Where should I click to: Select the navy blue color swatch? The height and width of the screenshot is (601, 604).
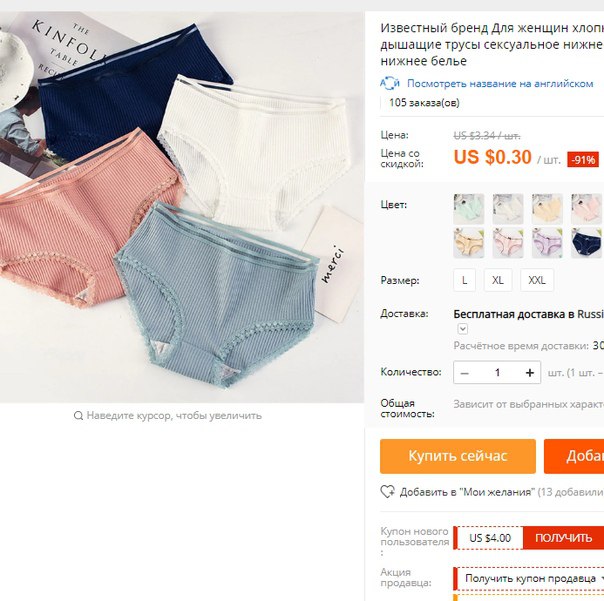587,243
